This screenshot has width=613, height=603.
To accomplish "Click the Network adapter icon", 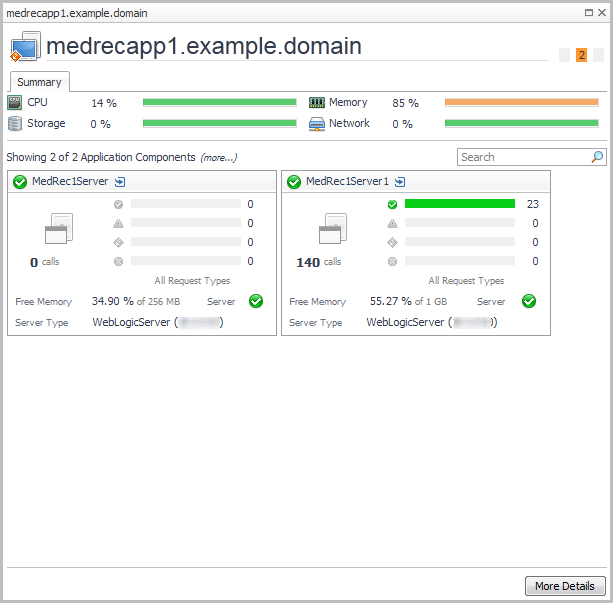I will [x=317, y=124].
